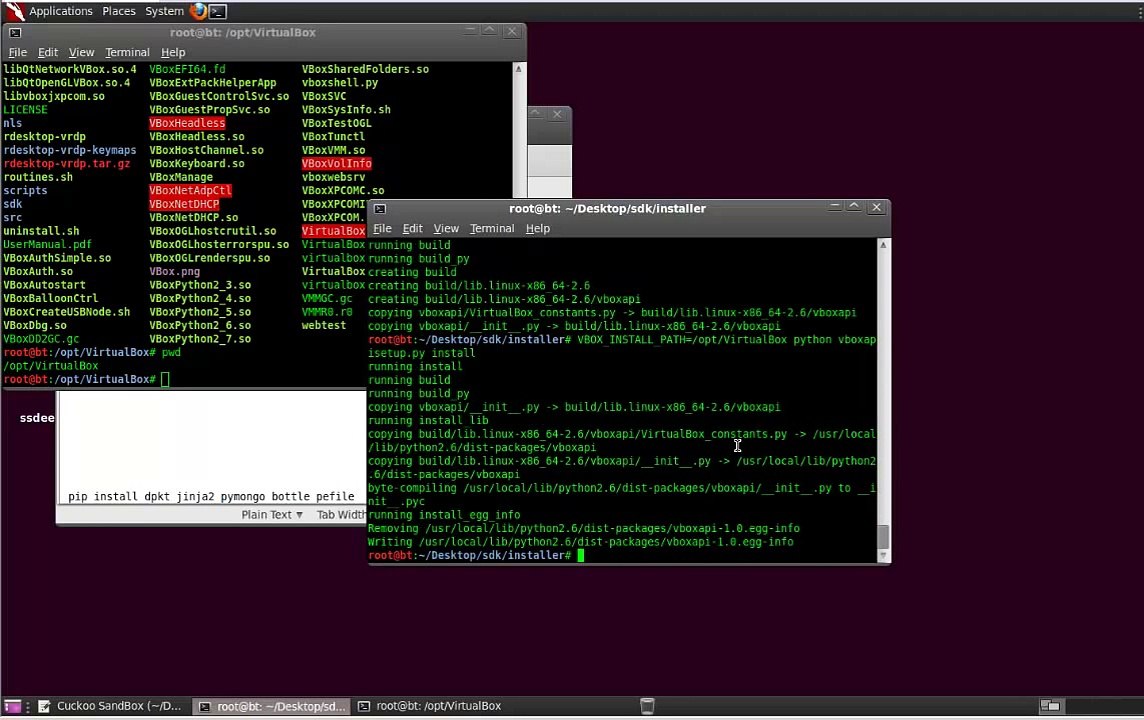Click VBoxManage in the listing
The image size is (1144, 720).
pos(181,177)
